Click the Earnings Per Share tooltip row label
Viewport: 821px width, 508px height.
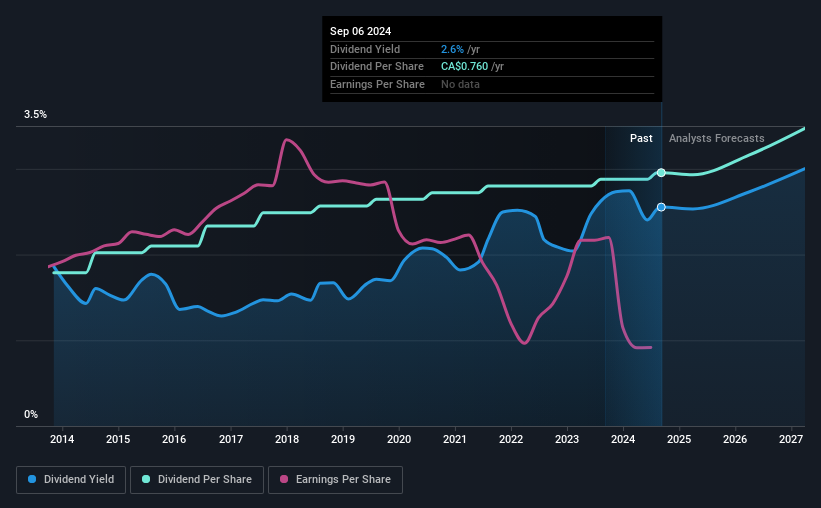pyautogui.click(x=377, y=84)
